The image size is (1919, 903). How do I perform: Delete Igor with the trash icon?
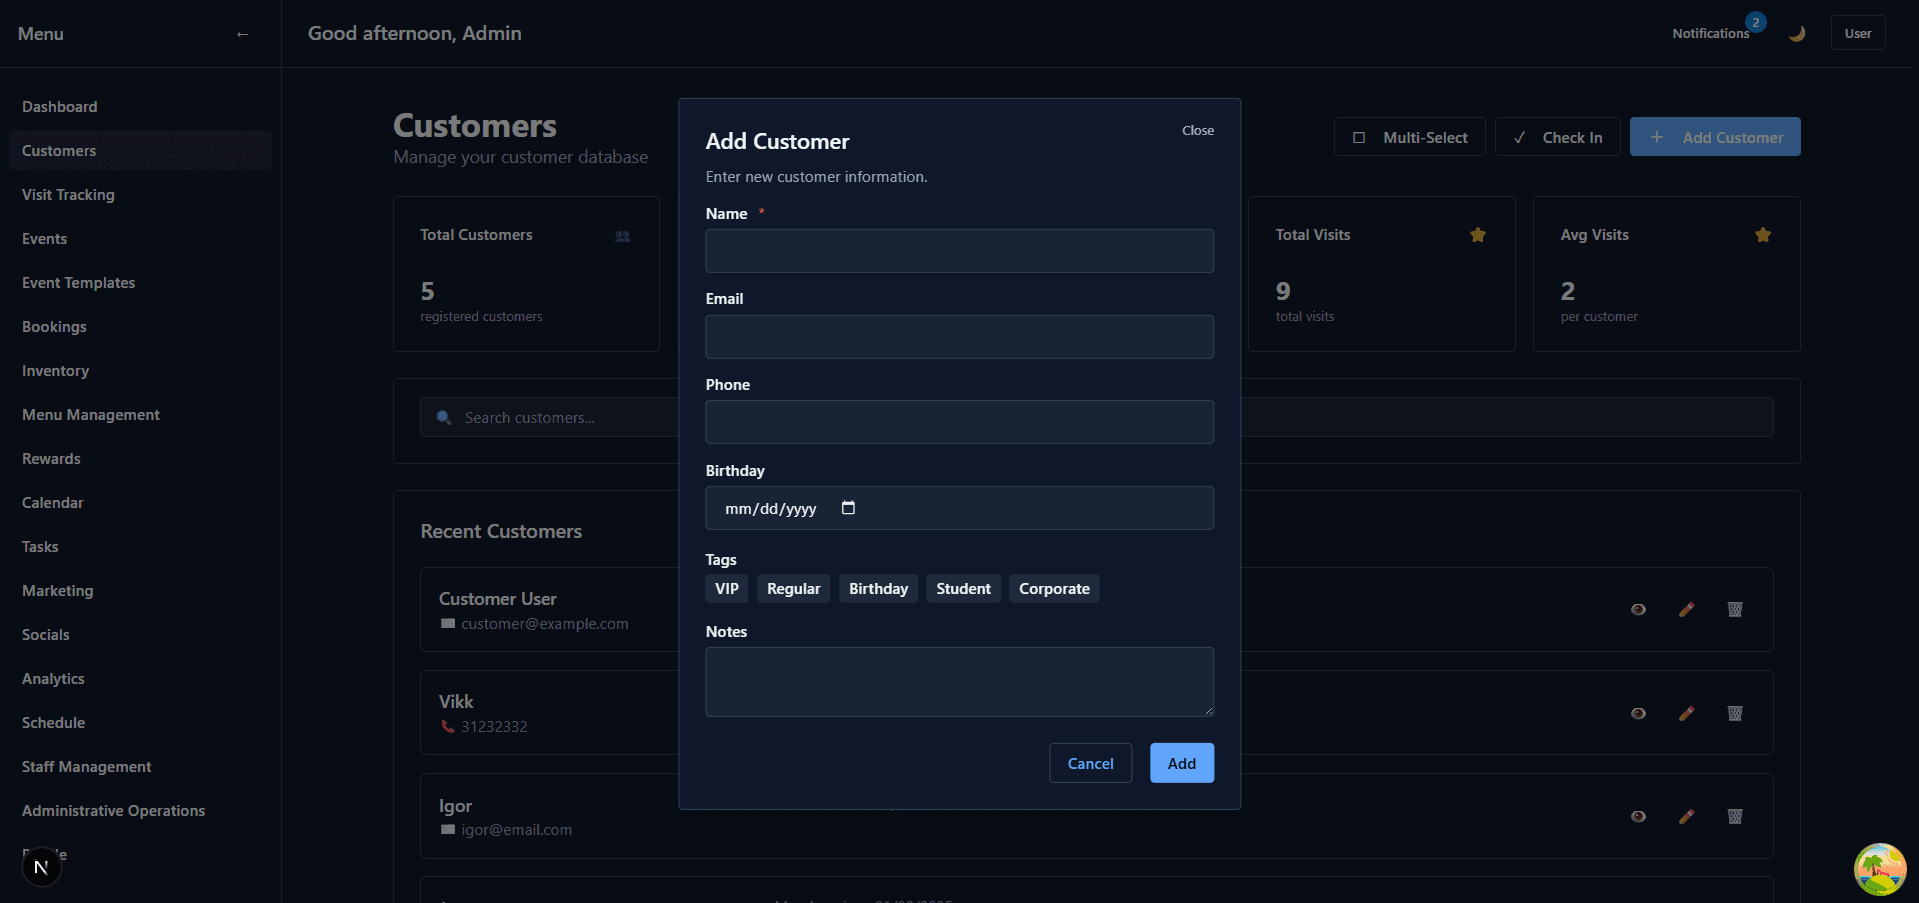coord(1735,817)
